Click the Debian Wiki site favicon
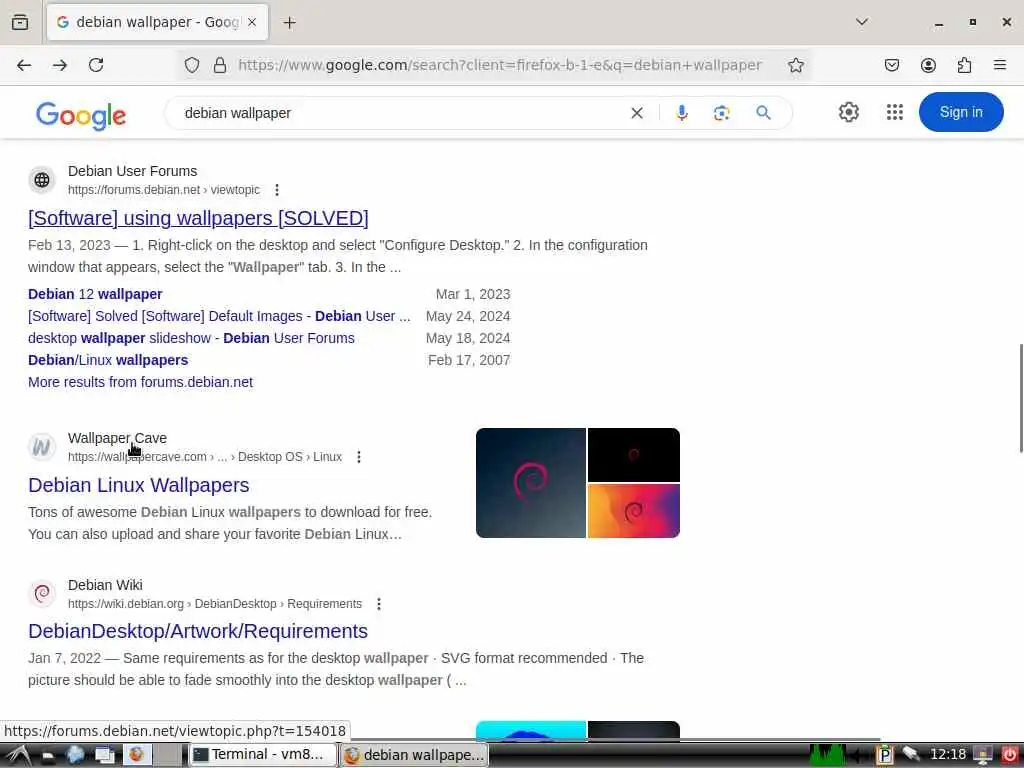 [42, 594]
